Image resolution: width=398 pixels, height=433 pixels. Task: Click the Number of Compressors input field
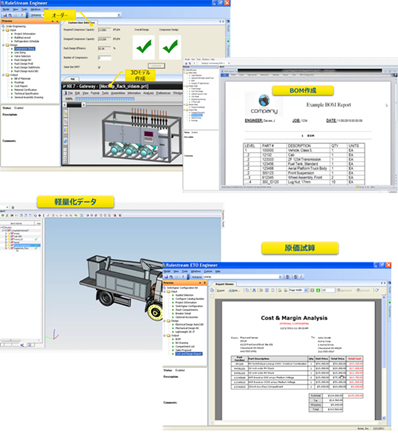point(104,58)
